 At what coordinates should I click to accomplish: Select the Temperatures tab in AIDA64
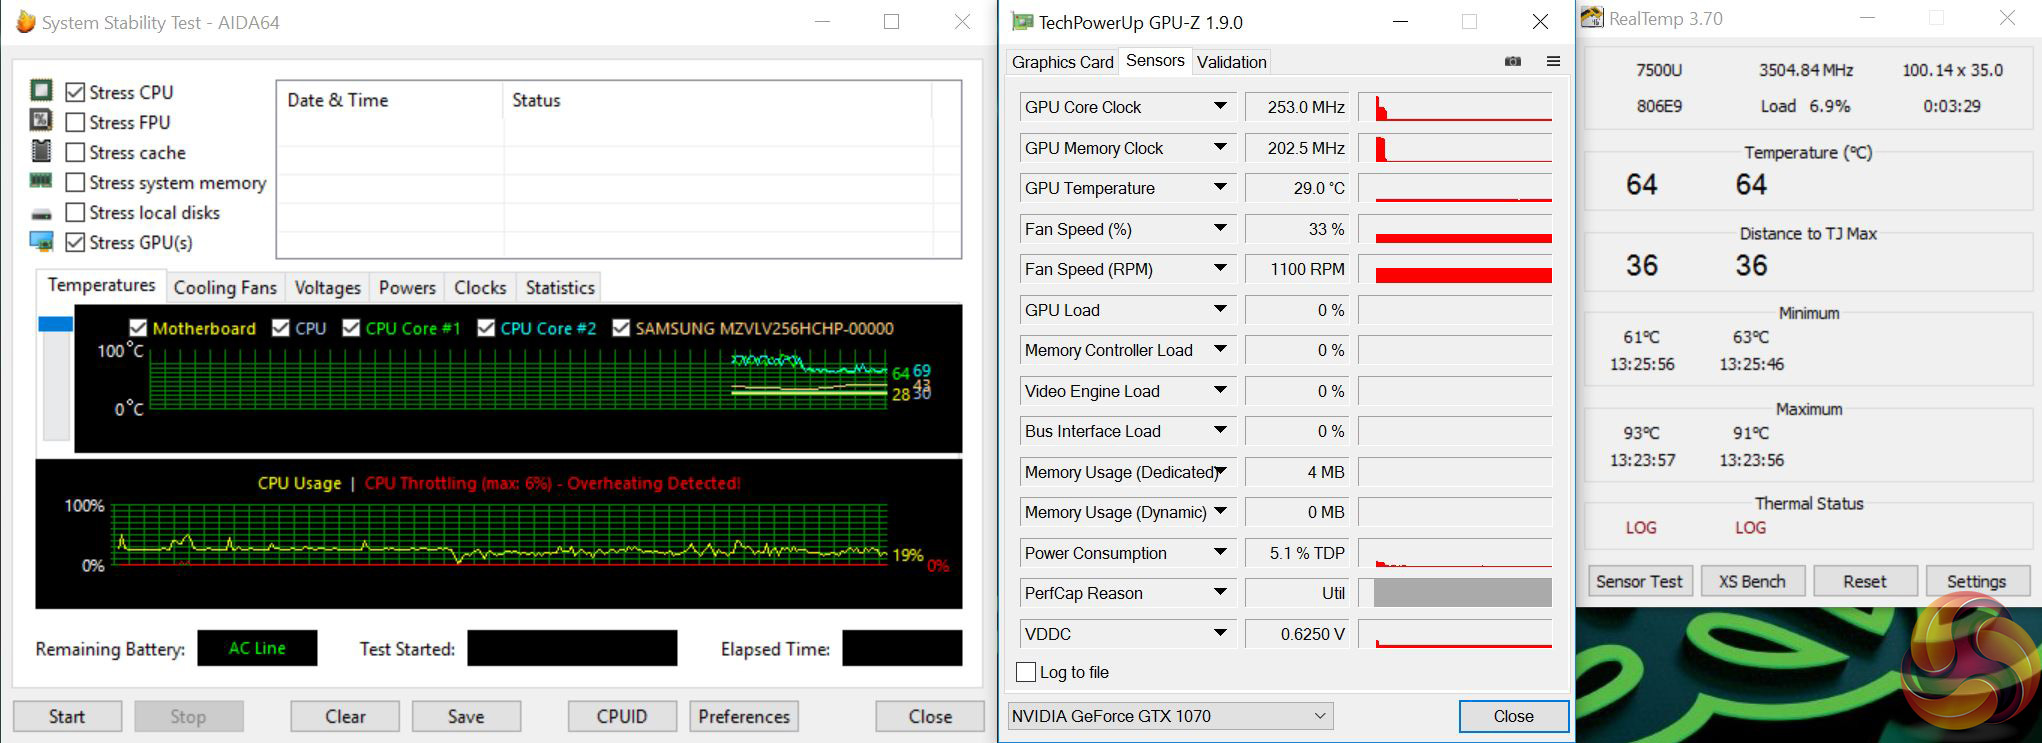[x=101, y=285]
